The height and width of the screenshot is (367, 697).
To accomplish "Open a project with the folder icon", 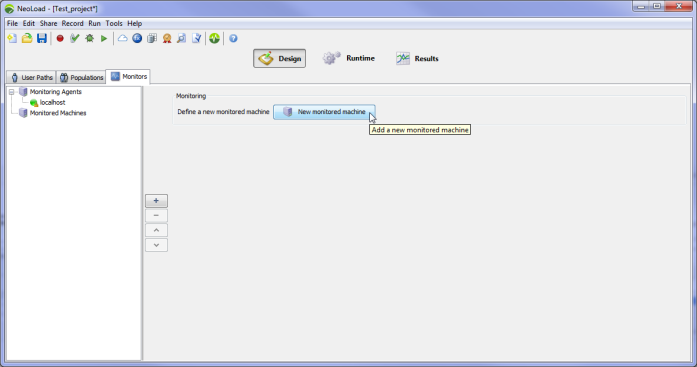I will click(27, 39).
